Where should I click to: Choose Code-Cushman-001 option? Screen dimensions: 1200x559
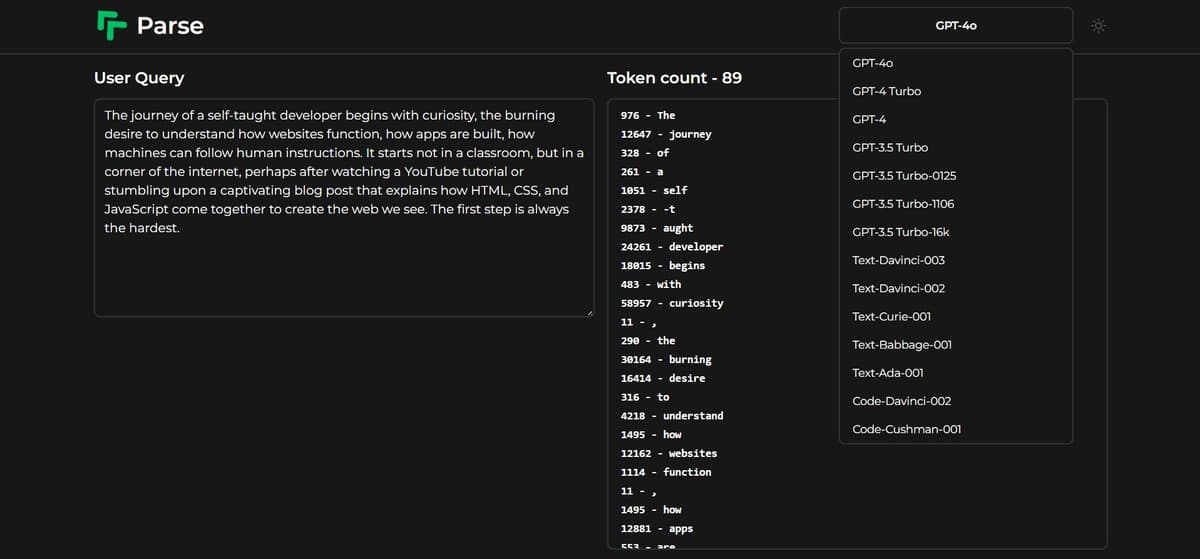906,429
